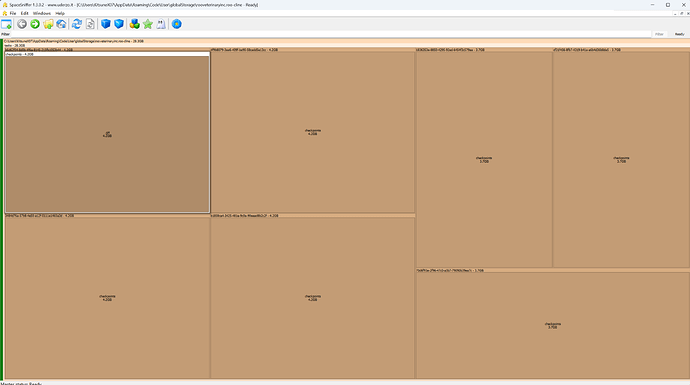The height and width of the screenshot is (385, 690).
Task: Click the child window icon beside File
Action: click(4, 13)
